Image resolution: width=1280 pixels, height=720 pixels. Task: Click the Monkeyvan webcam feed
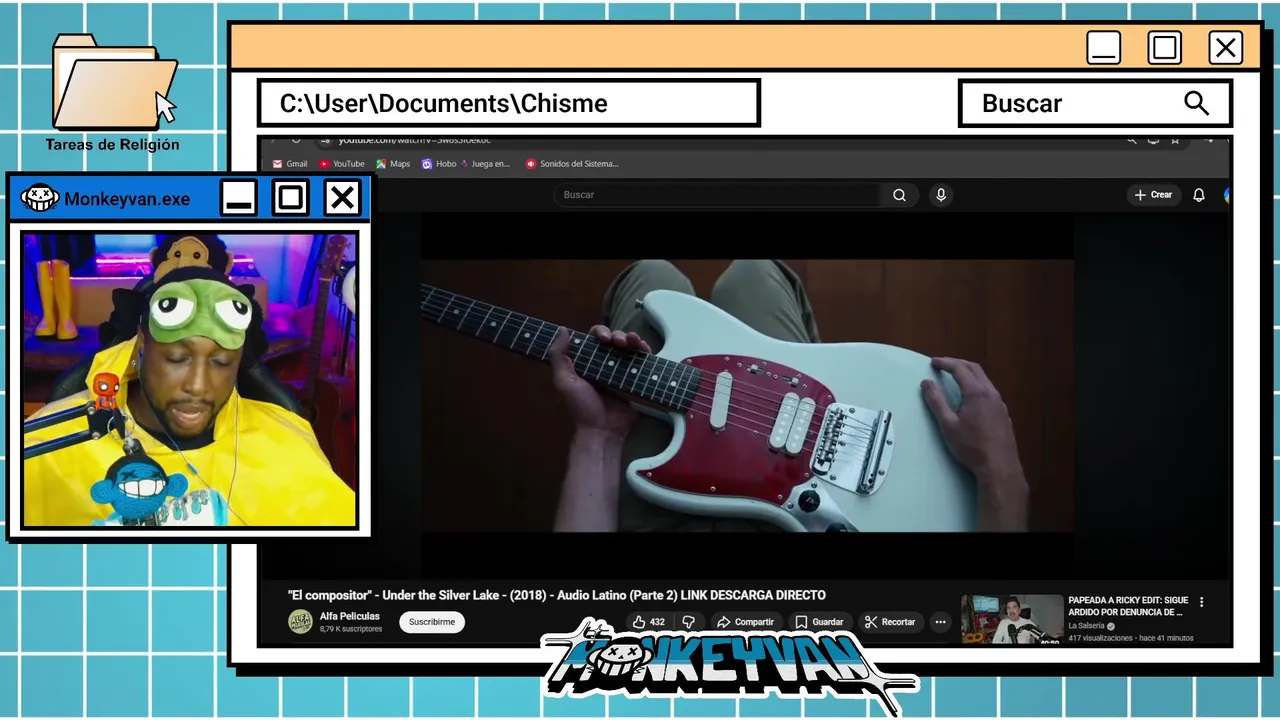click(x=189, y=380)
